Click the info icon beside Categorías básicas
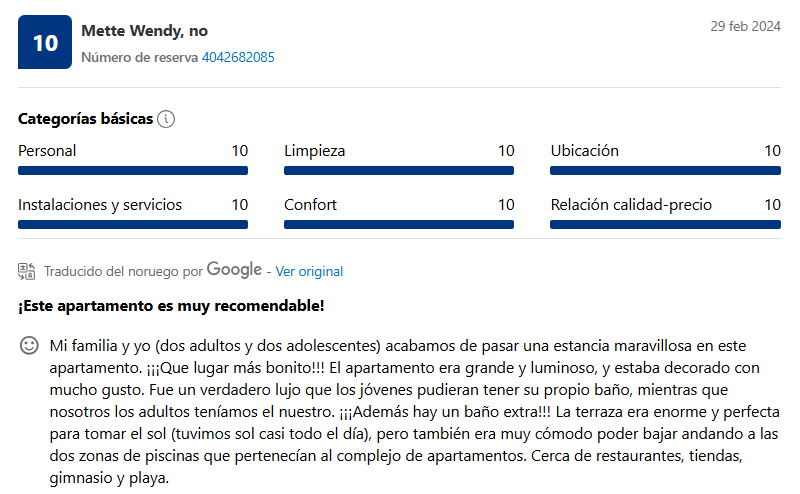 pyautogui.click(x=166, y=119)
